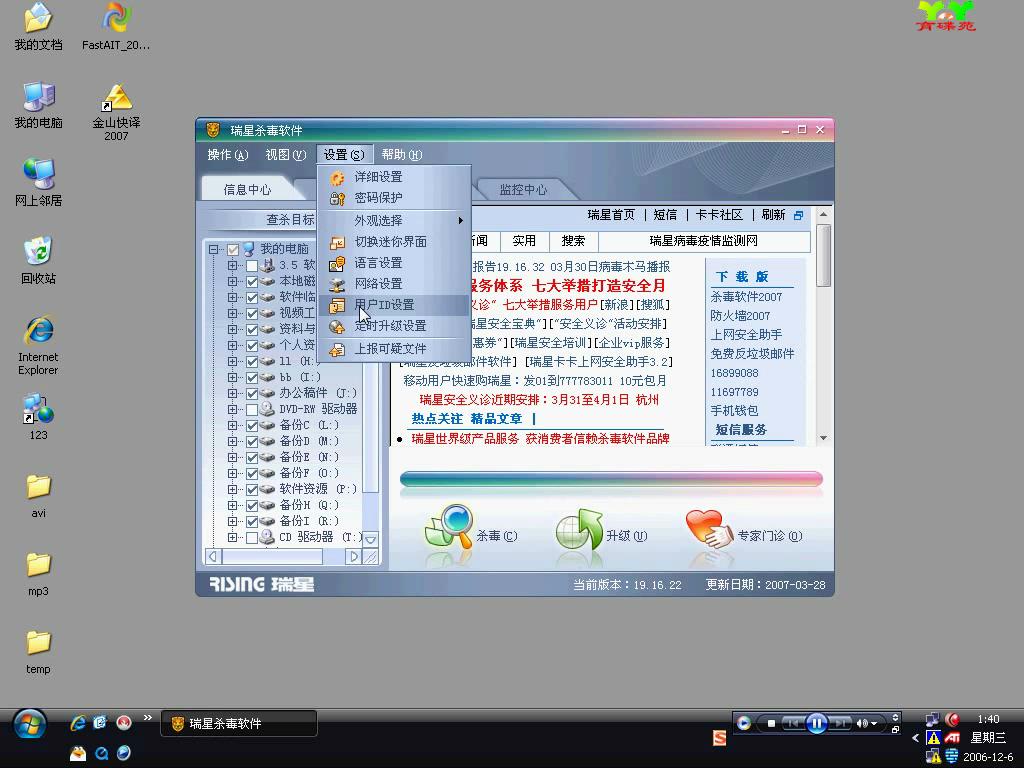The width and height of the screenshot is (1024, 768).
Task: Check the DVD-RW 驱动器 checkbox
Action: (252, 409)
